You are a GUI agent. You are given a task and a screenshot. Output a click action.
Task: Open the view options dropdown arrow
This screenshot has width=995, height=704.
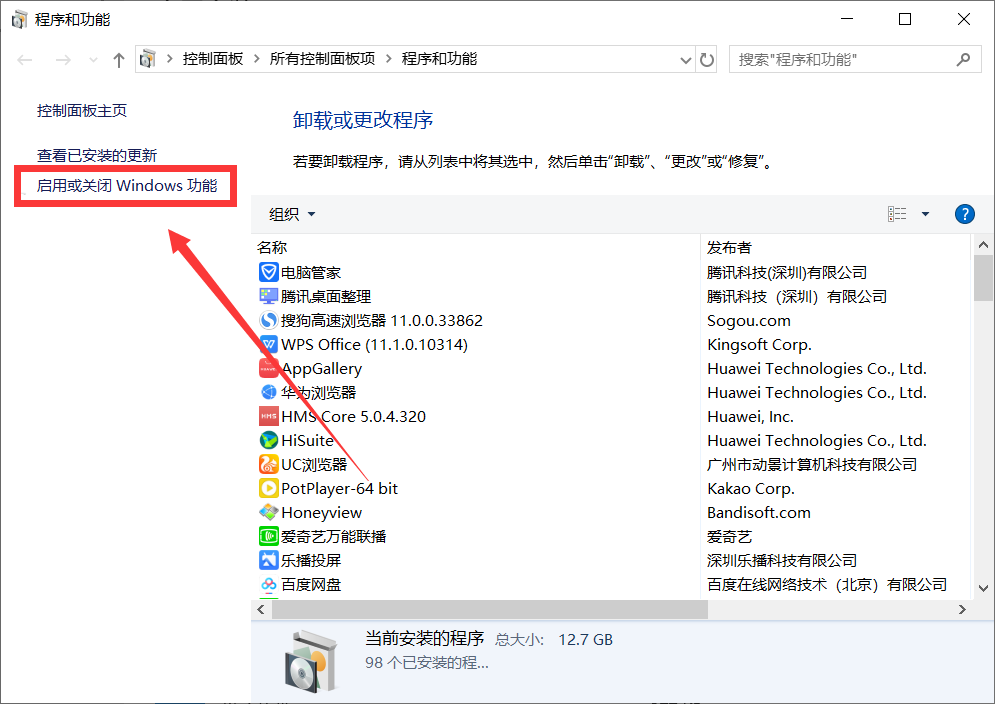coord(925,214)
